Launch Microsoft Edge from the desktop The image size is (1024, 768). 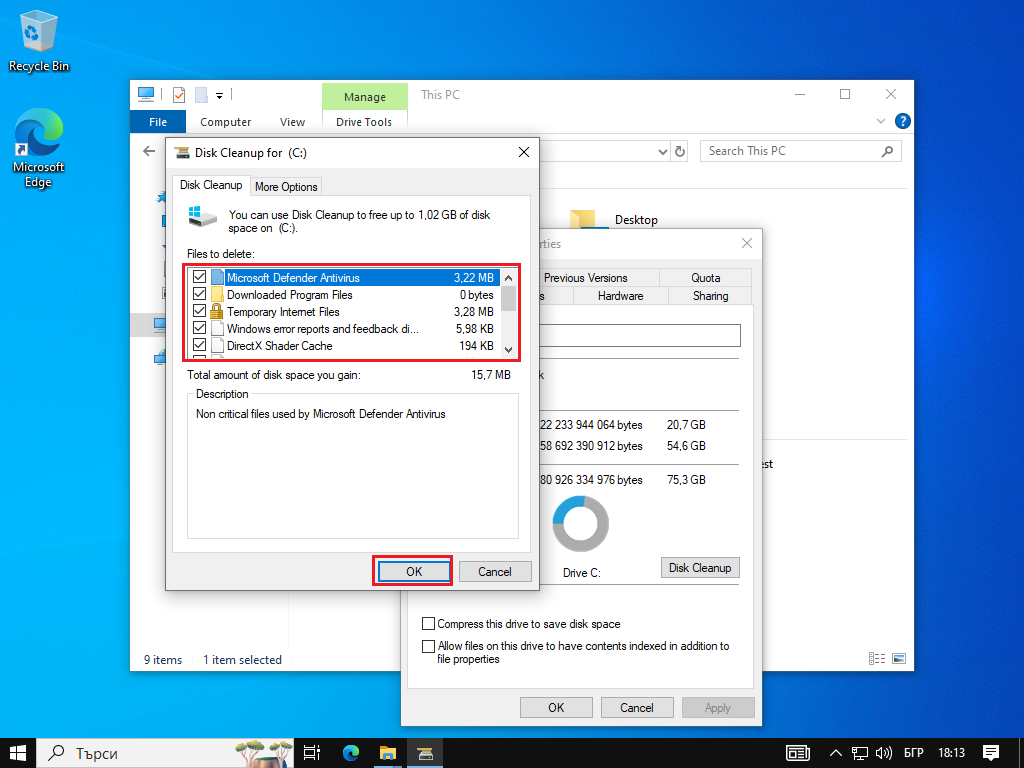(x=39, y=149)
